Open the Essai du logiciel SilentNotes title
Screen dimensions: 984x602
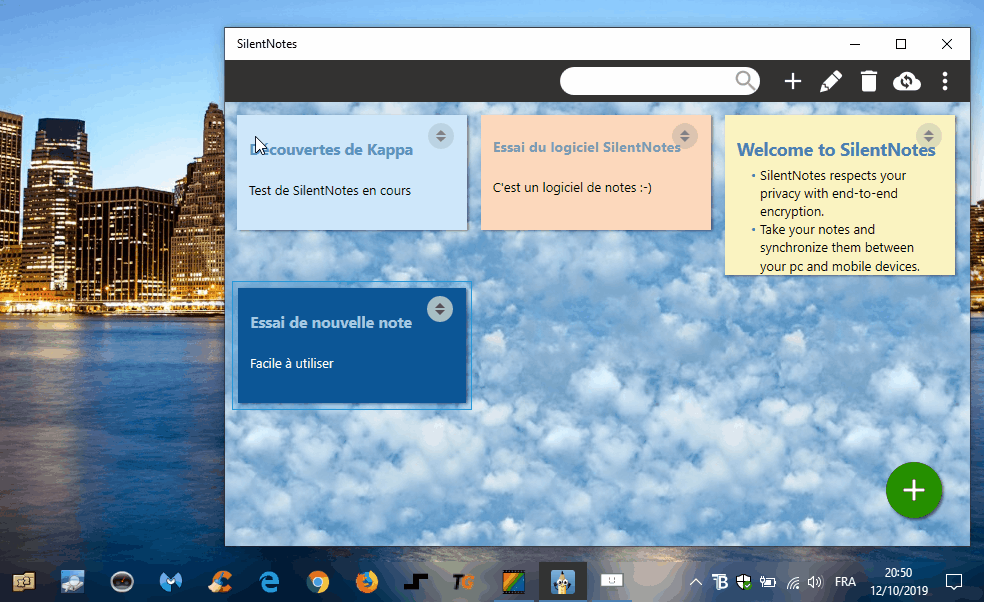[x=587, y=147]
